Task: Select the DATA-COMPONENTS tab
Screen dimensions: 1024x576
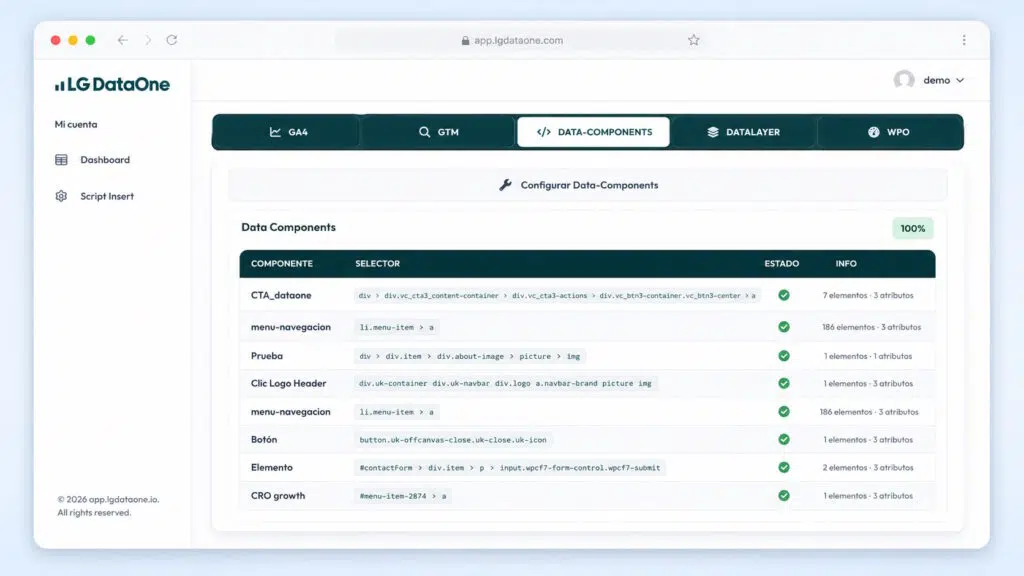Action: [594, 132]
